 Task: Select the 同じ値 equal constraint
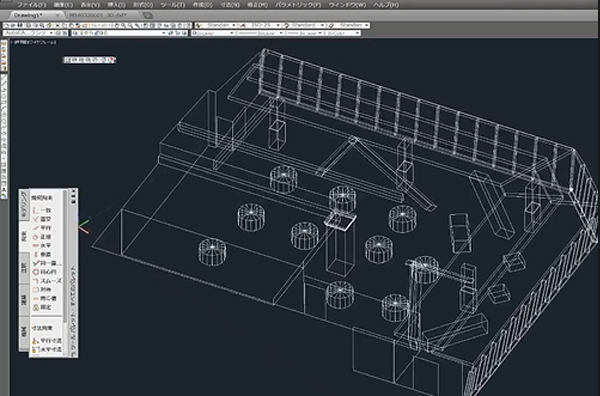44,298
